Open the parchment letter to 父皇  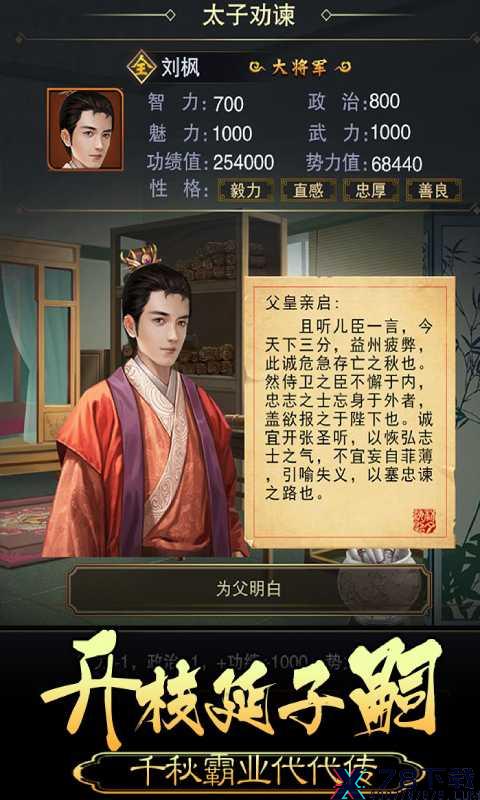point(350,412)
